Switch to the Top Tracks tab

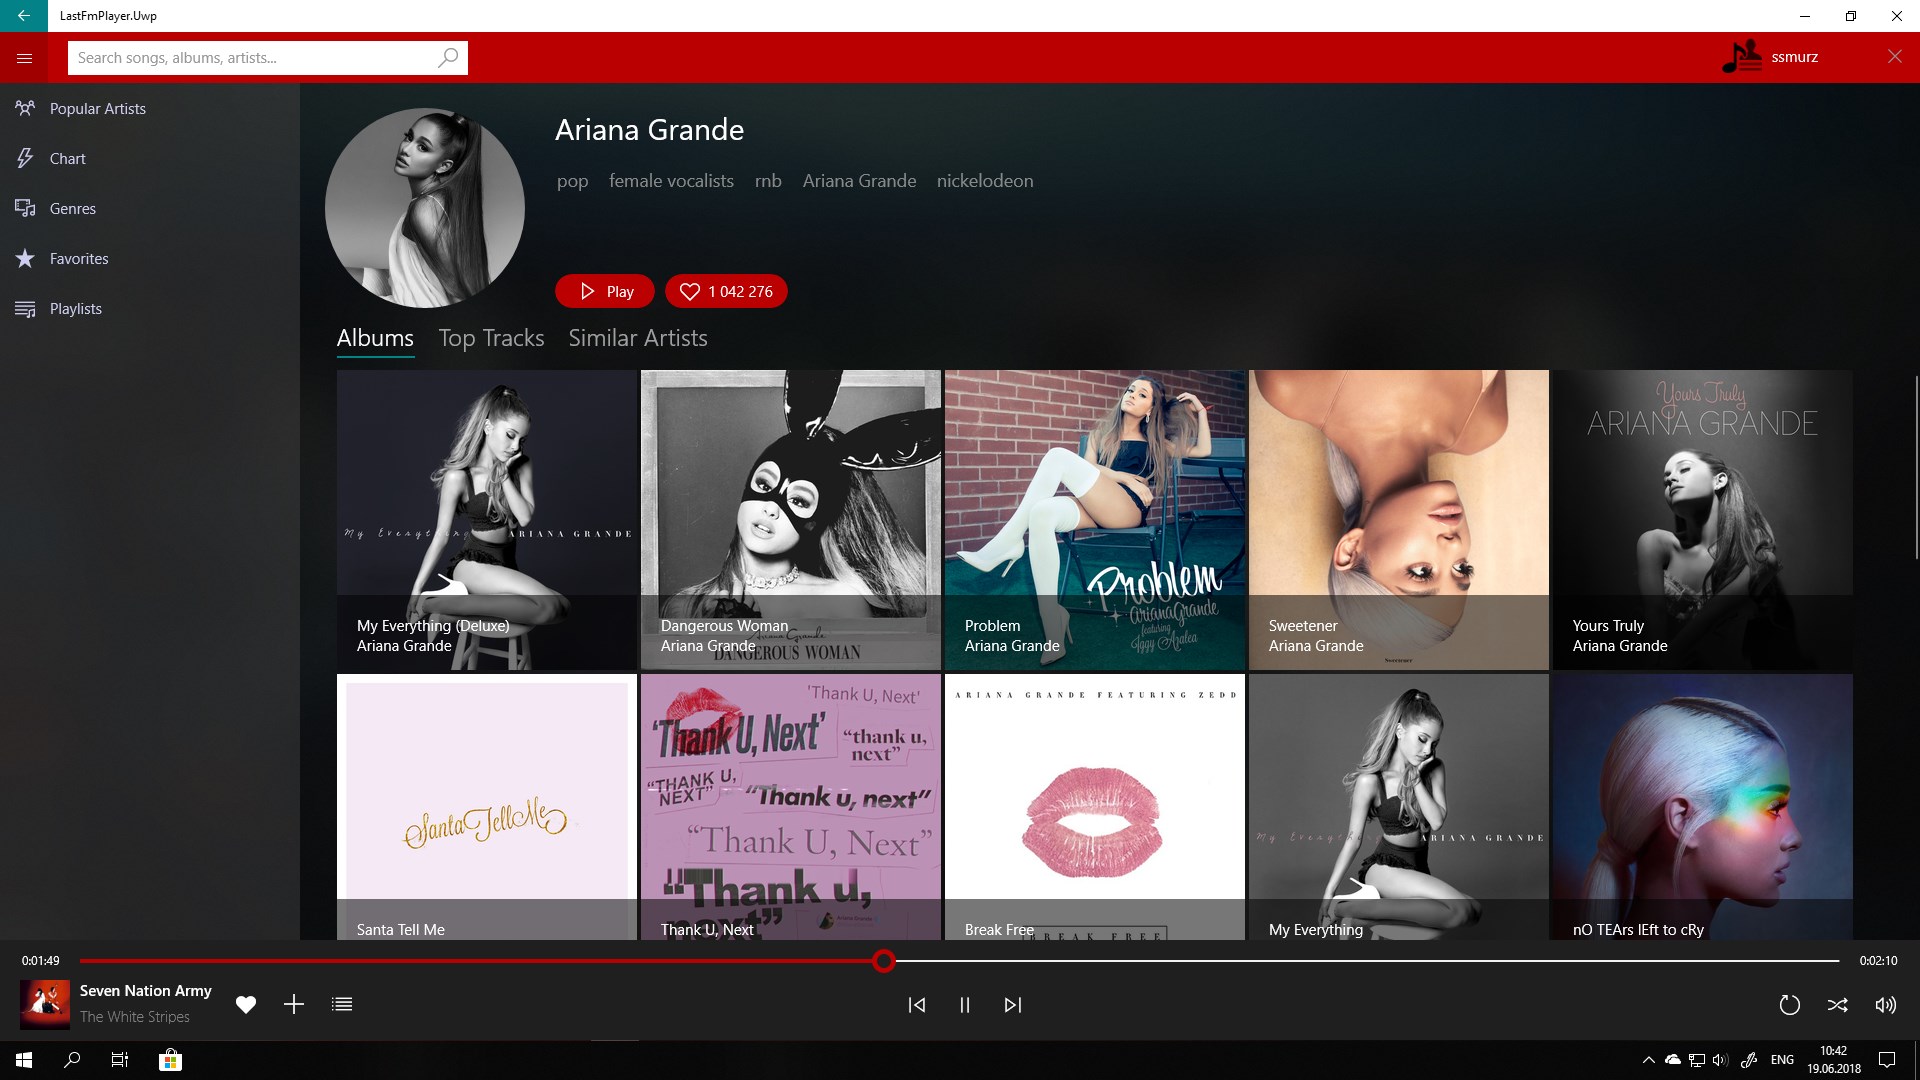coord(491,338)
